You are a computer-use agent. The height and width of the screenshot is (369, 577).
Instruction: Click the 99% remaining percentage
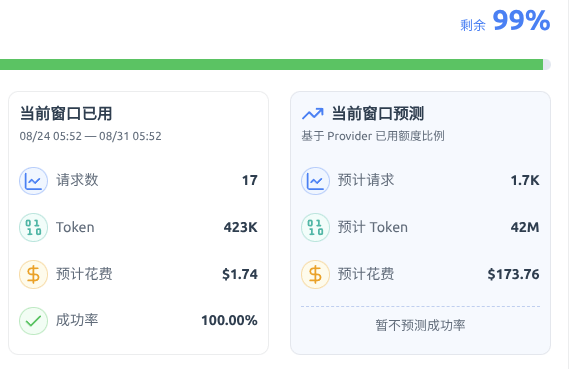click(521, 20)
